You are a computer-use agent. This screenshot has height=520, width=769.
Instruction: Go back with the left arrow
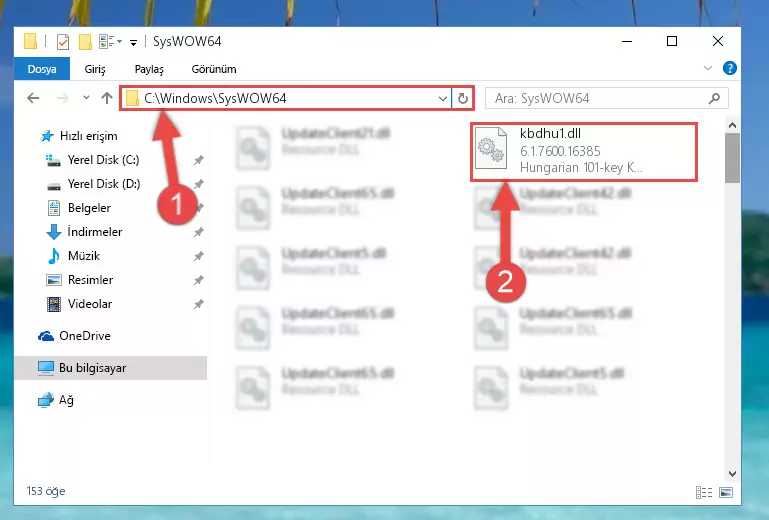click(33, 98)
